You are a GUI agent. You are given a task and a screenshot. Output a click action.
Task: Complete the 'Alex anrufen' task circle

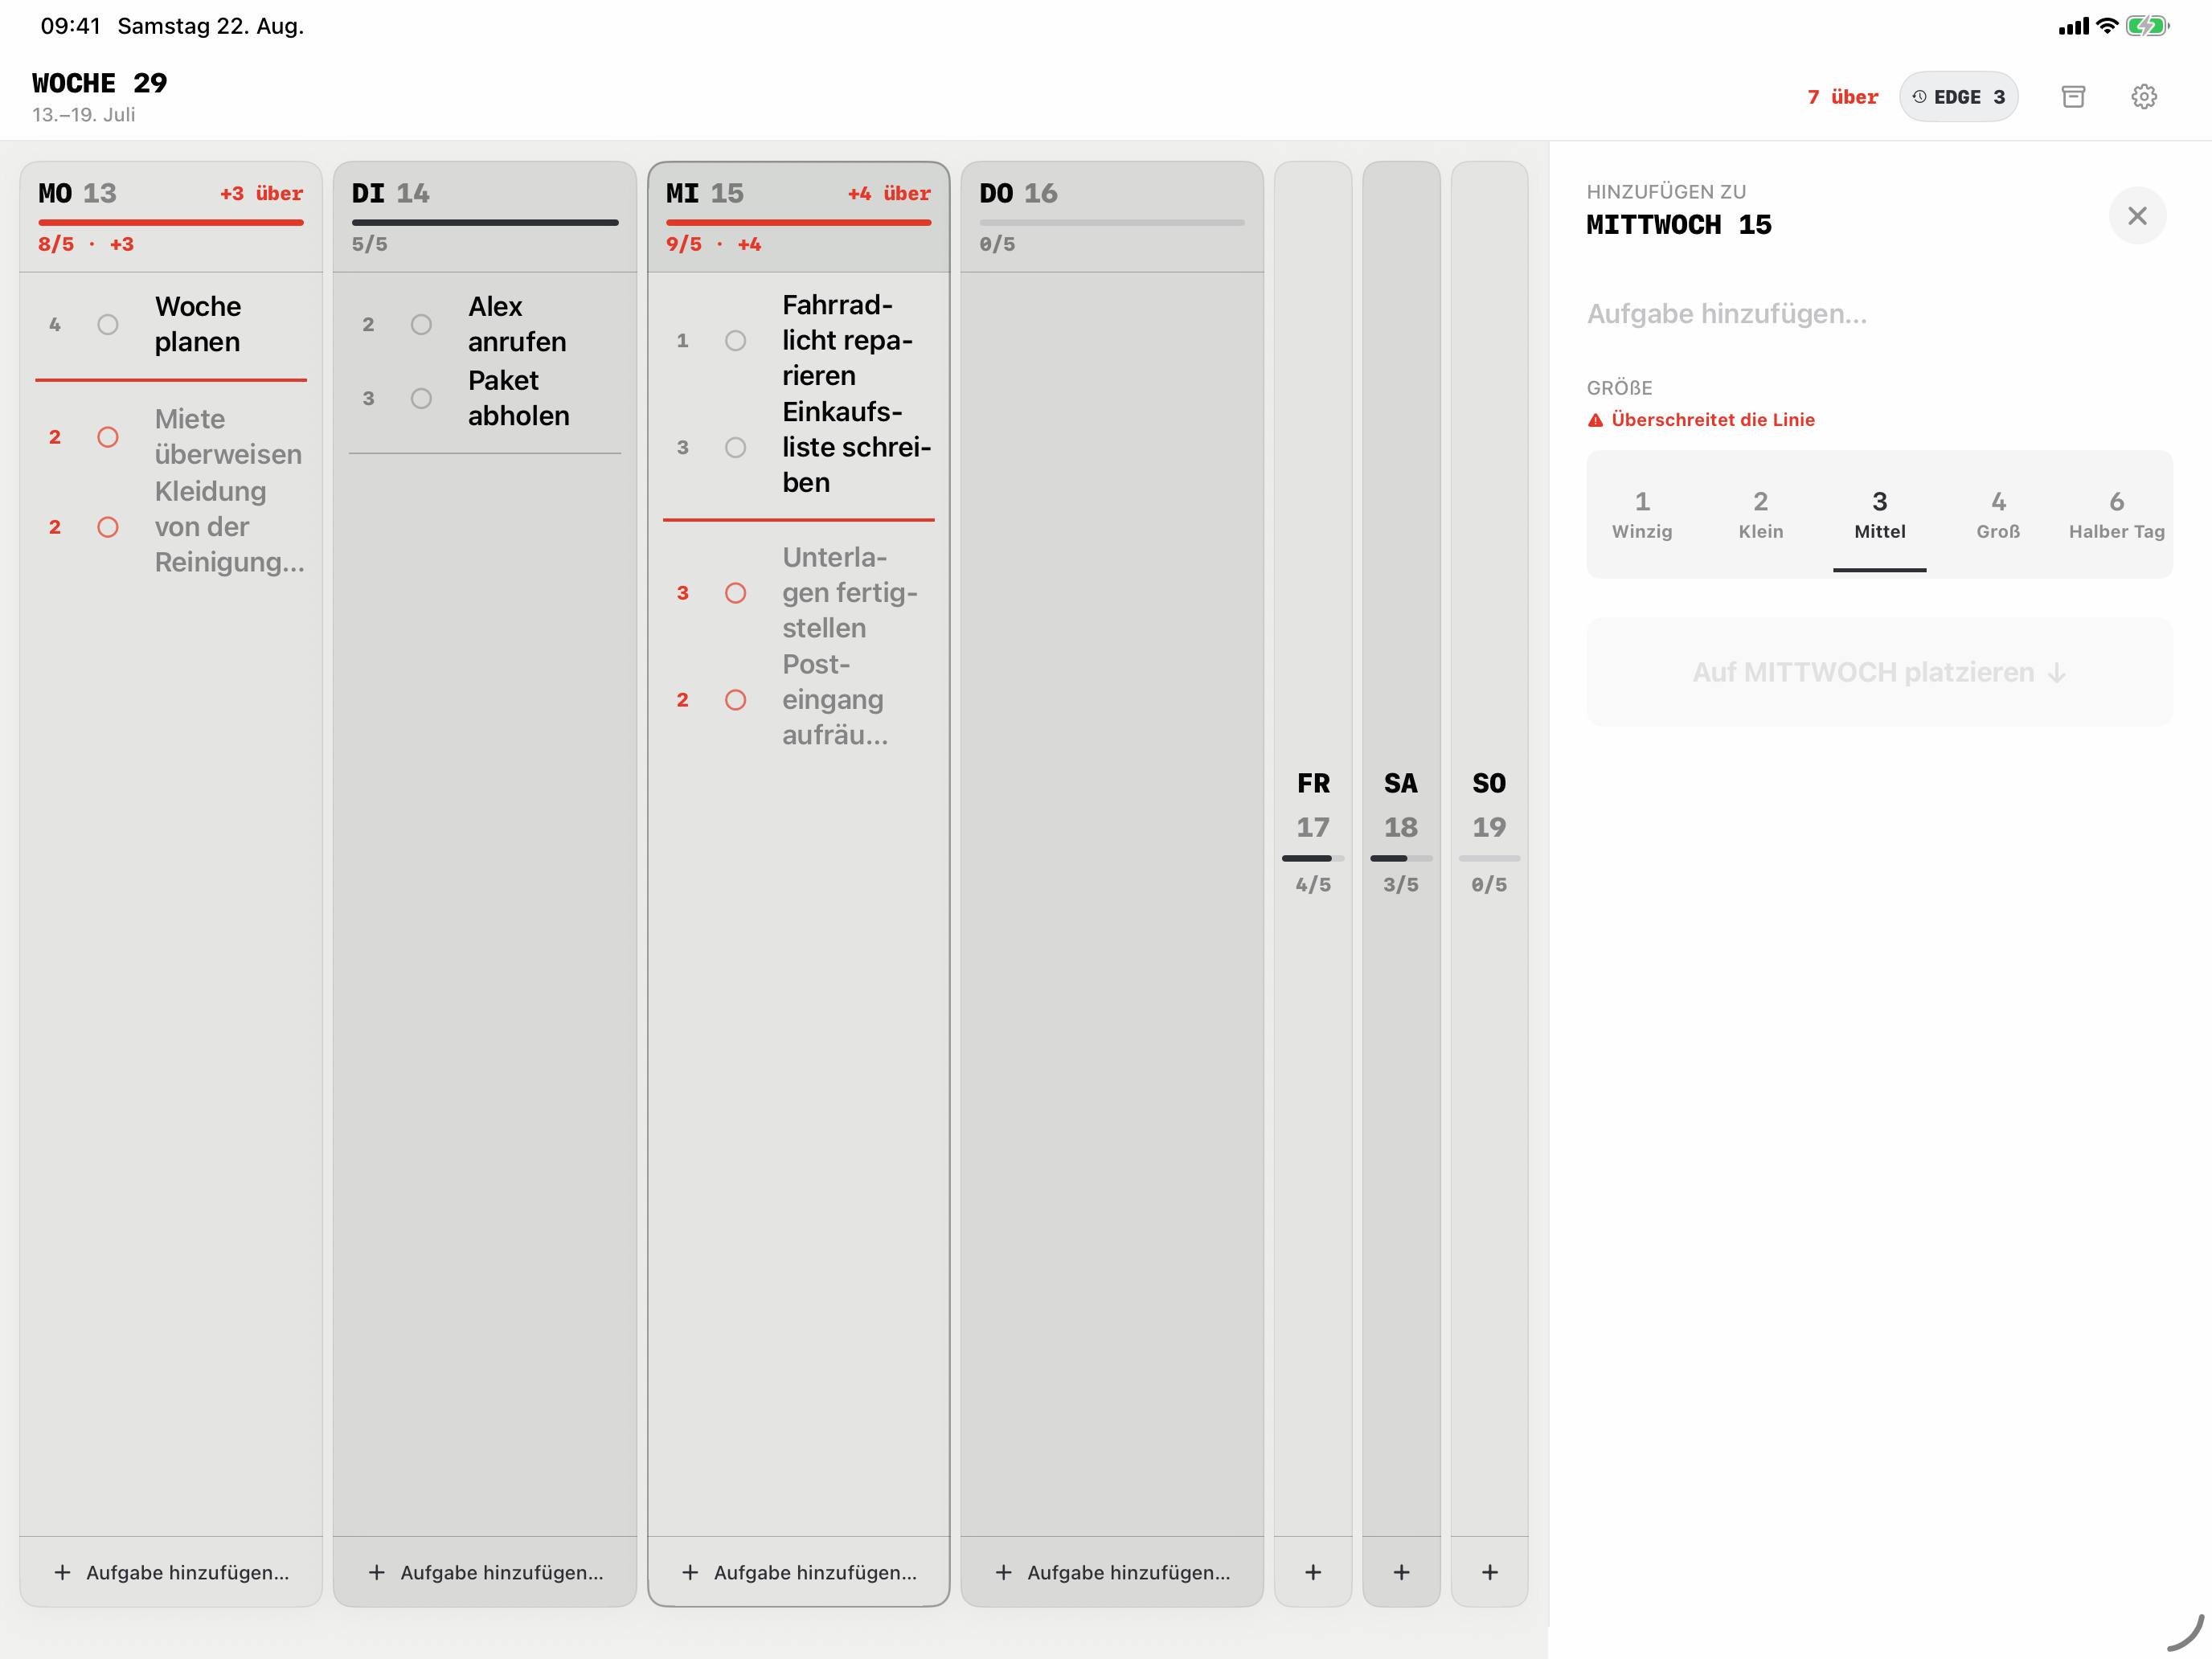[x=421, y=324]
